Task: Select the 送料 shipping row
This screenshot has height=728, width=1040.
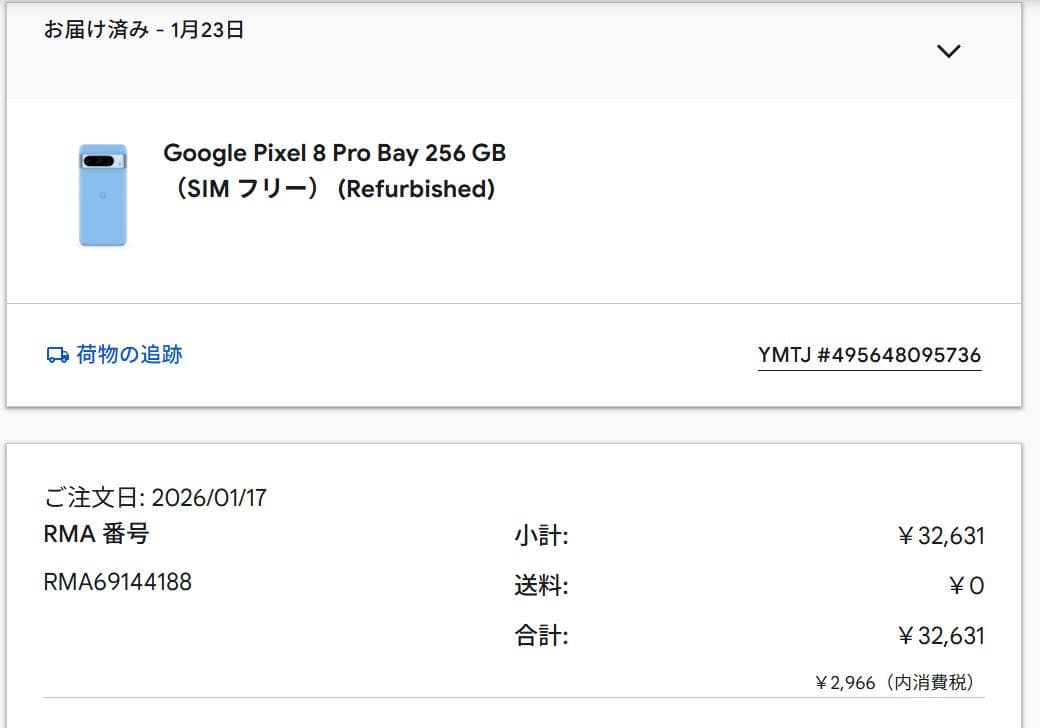Action: (541, 586)
